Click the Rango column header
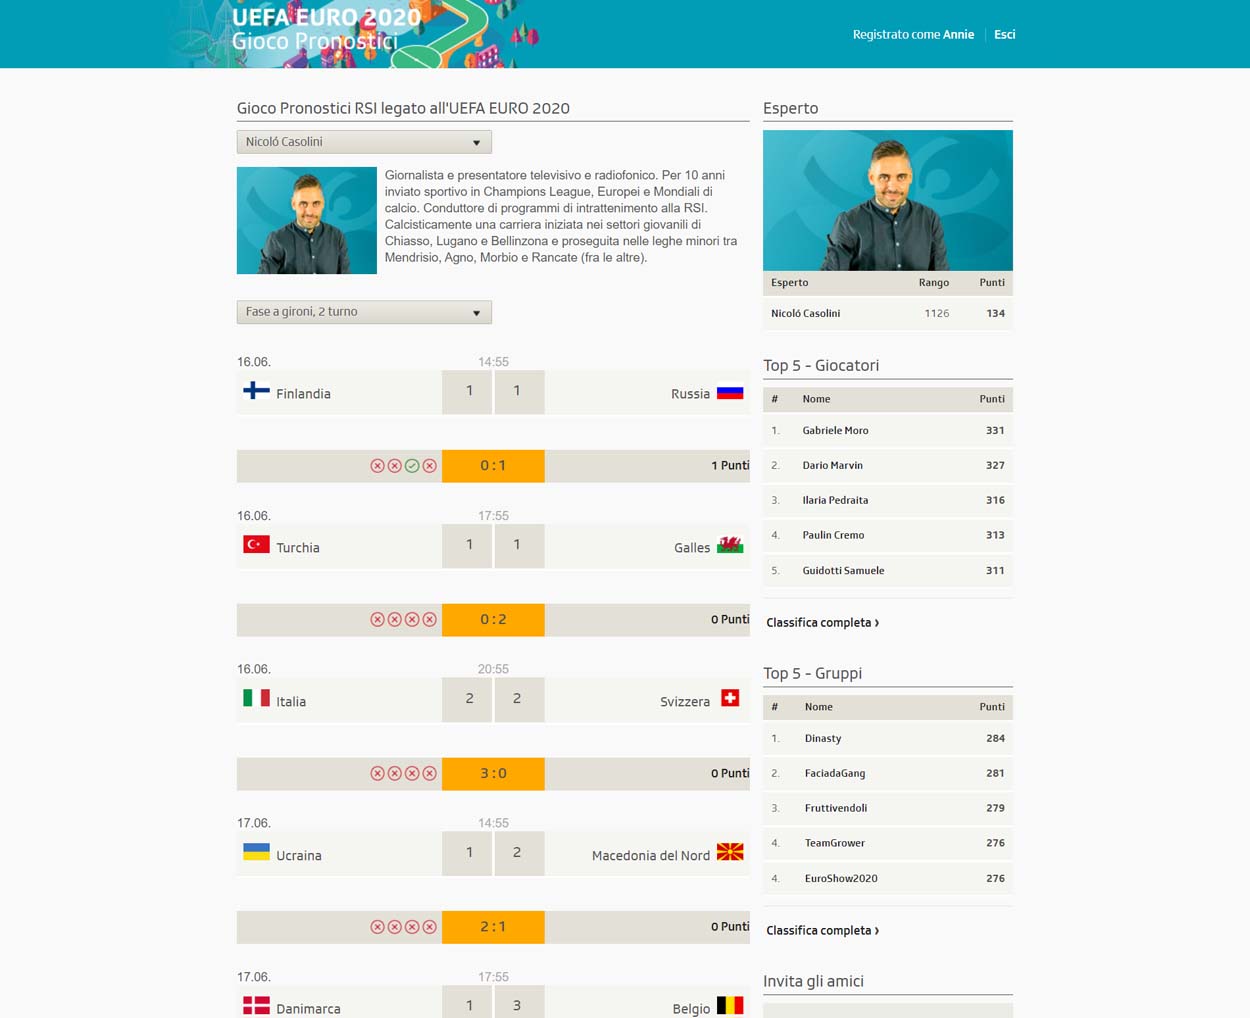The width and height of the screenshot is (1250, 1018). [x=934, y=282]
